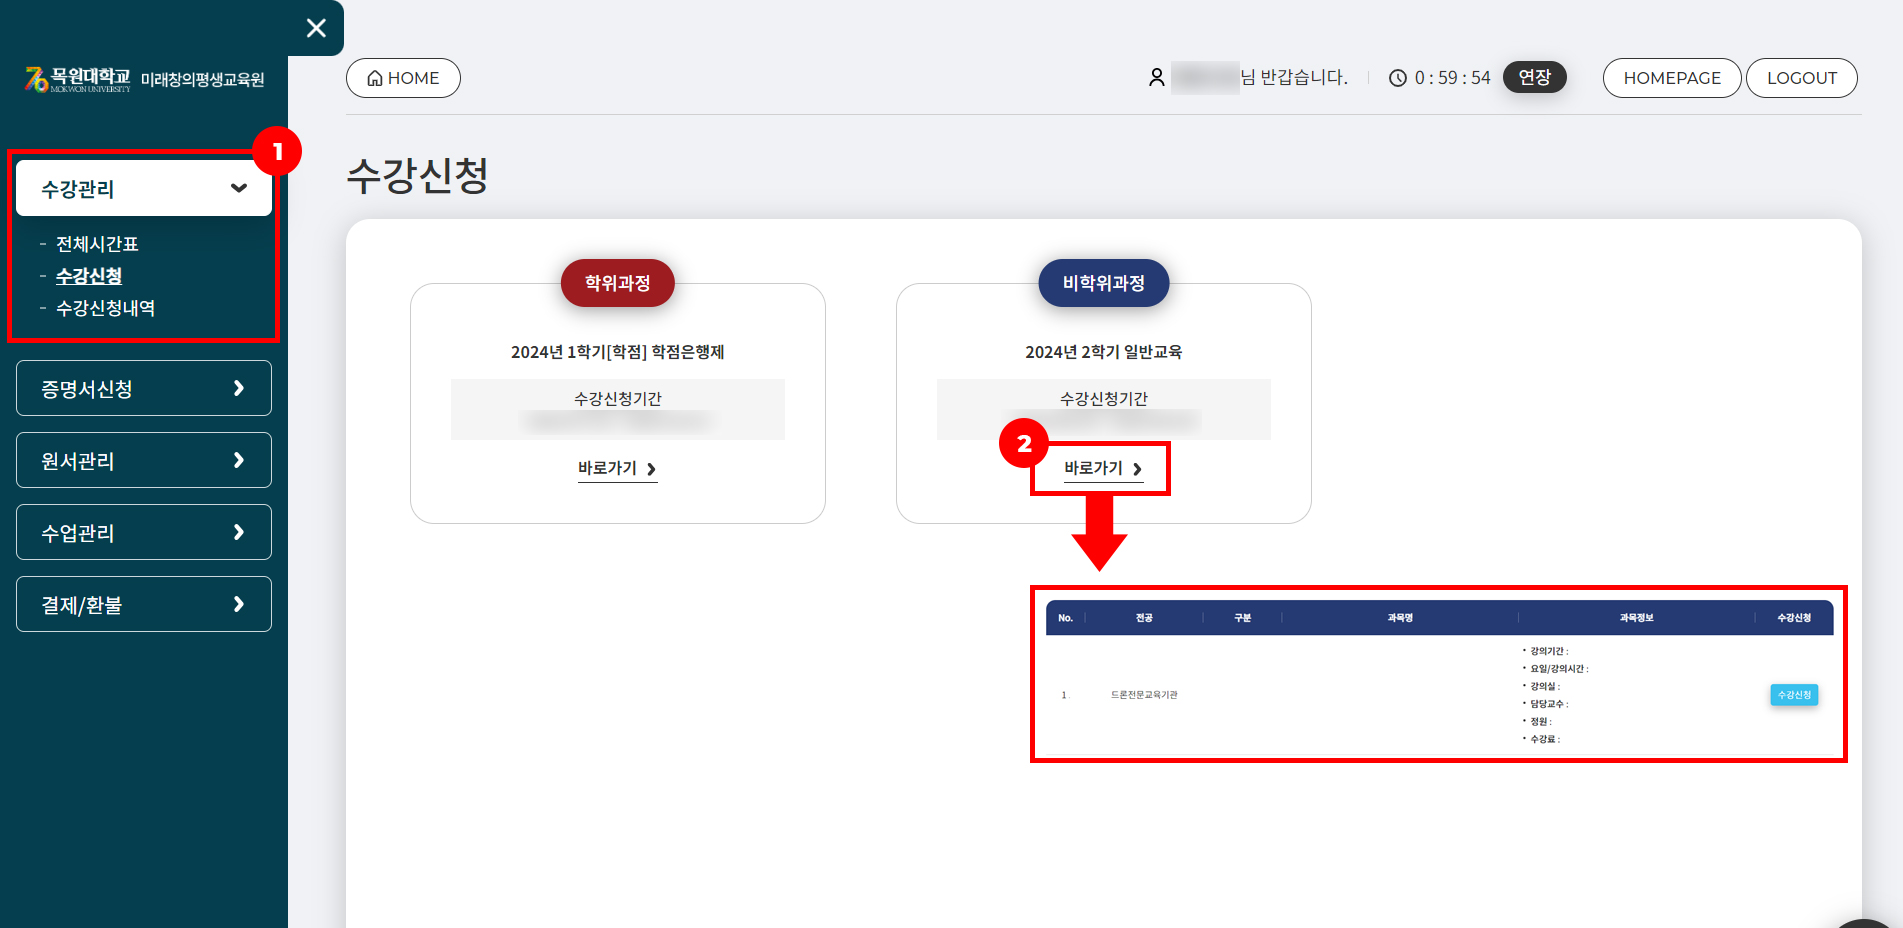The height and width of the screenshot is (928, 1903).
Task: Extend the session with 연장 button
Action: pos(1534,77)
